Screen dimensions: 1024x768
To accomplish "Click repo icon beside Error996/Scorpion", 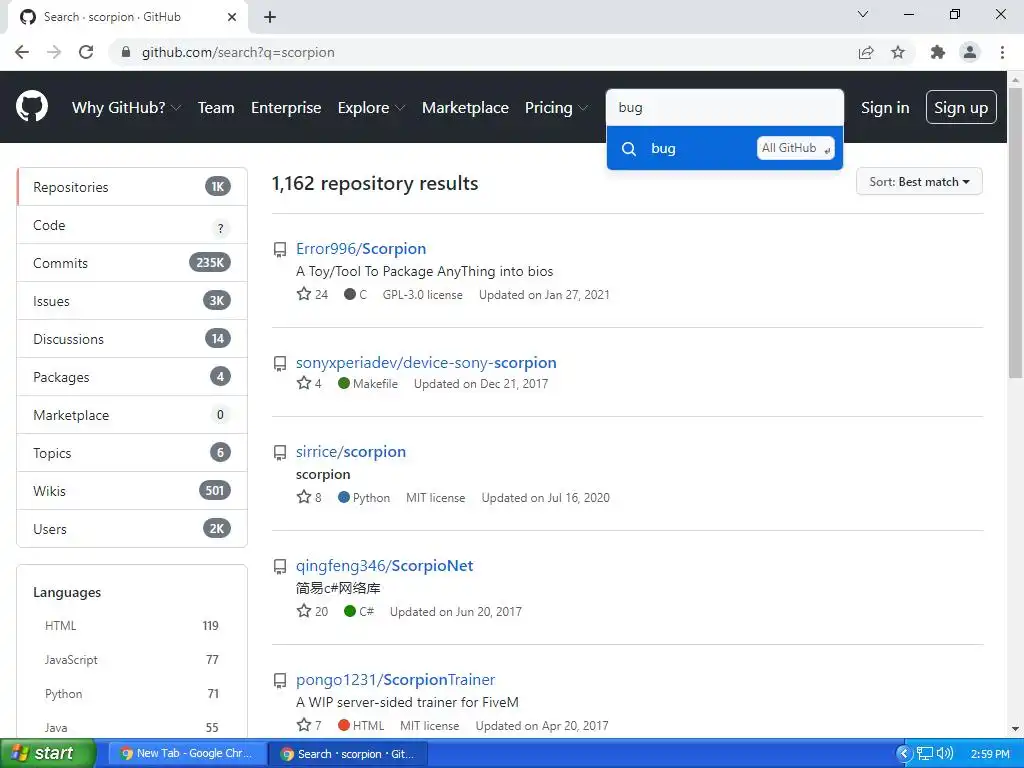I will pos(280,249).
